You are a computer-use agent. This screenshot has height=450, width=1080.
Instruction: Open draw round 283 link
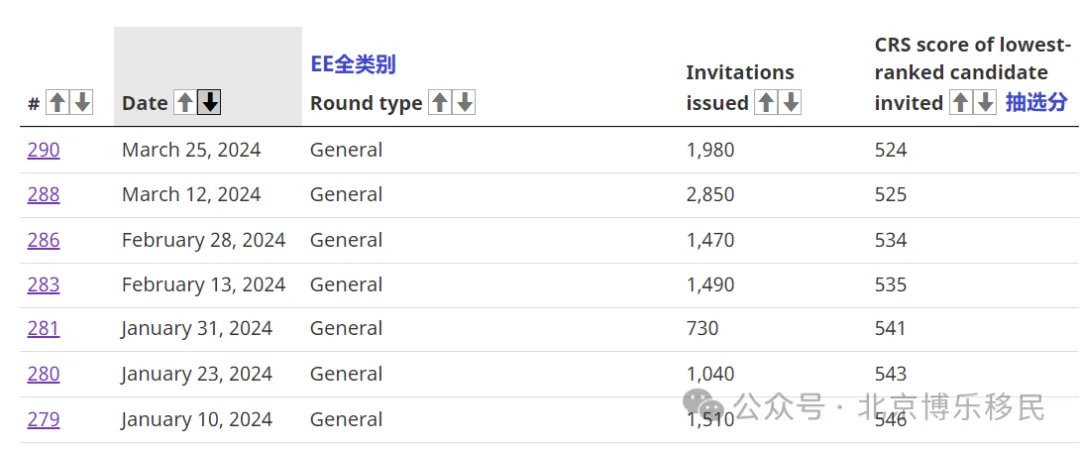pyautogui.click(x=43, y=285)
